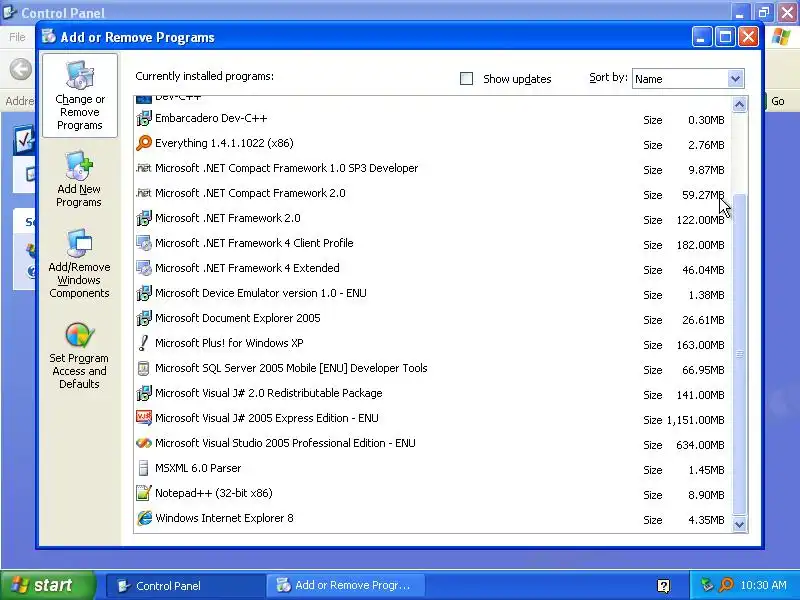800x600 pixels.
Task: Click the Visual J# 2005 Express icon
Action: pos(144,418)
